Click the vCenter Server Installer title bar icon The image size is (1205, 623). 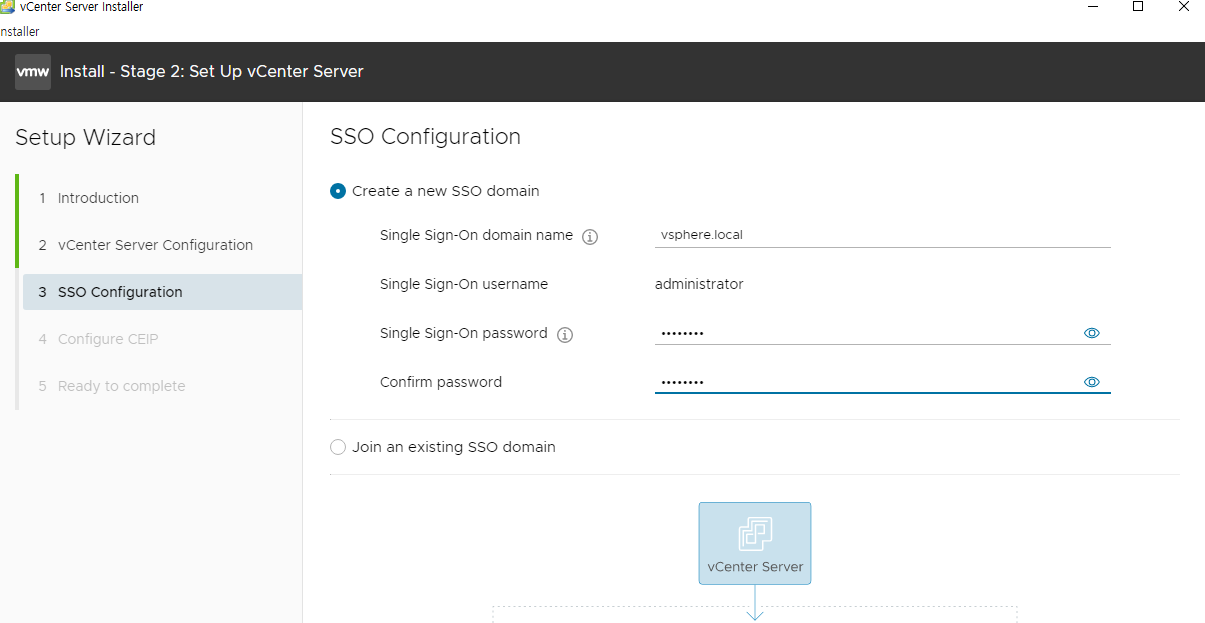[7, 7]
